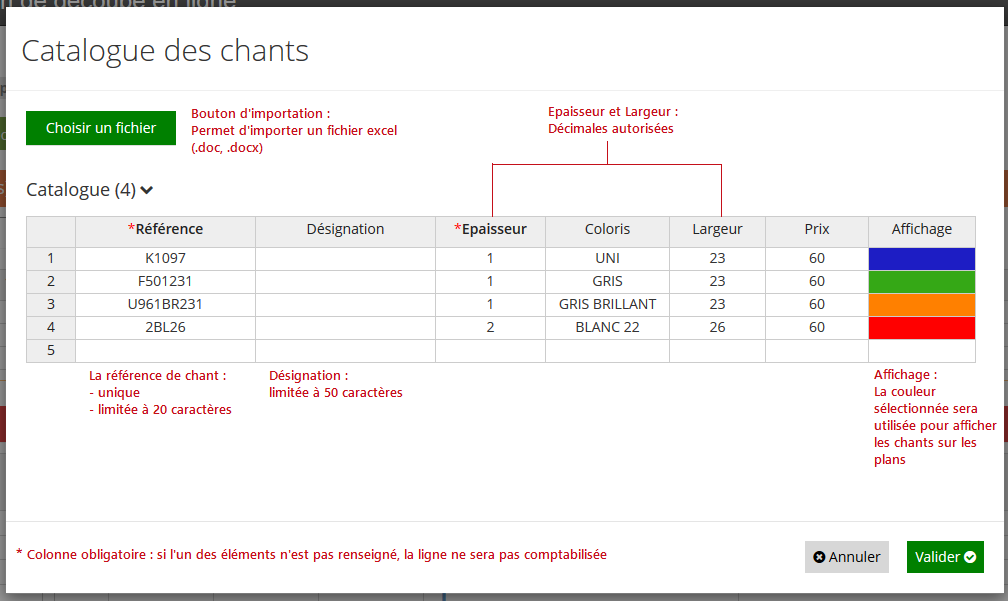The width and height of the screenshot is (1008, 601).
Task: Click the Coloris cell UNI
Action: point(608,258)
